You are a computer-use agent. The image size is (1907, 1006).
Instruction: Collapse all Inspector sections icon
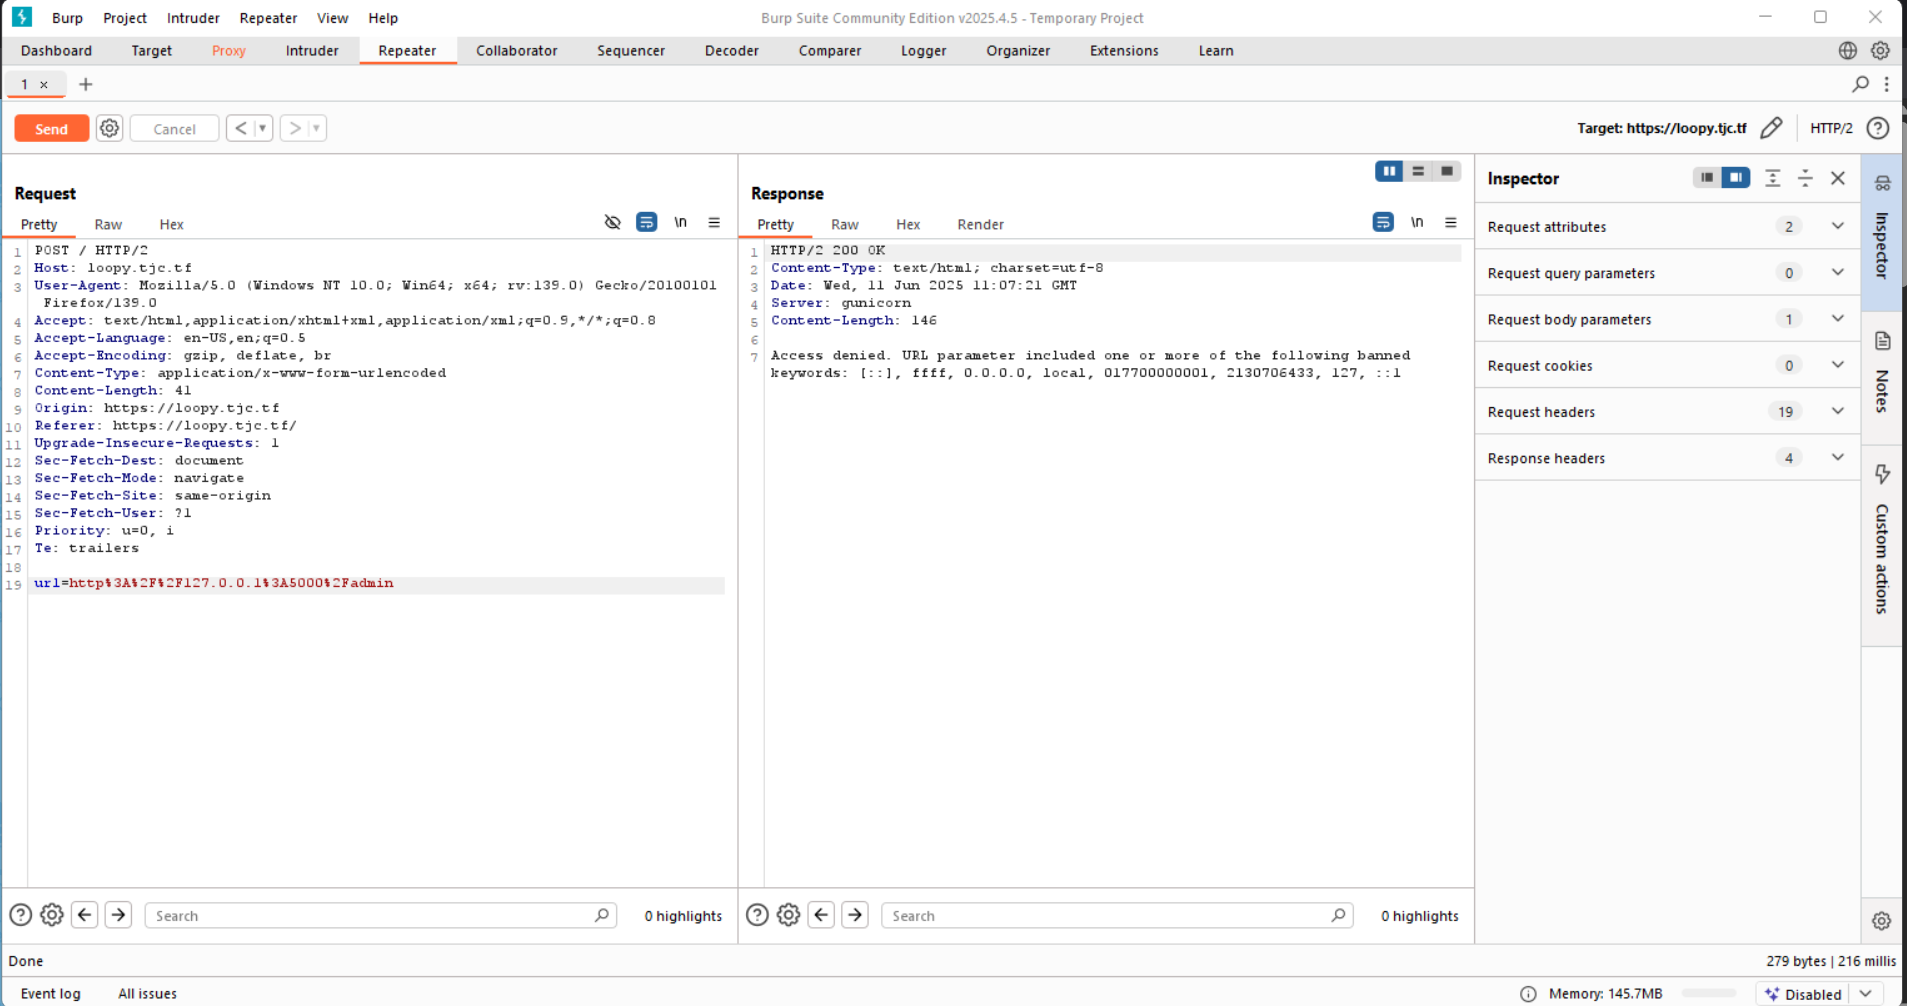coord(1805,178)
